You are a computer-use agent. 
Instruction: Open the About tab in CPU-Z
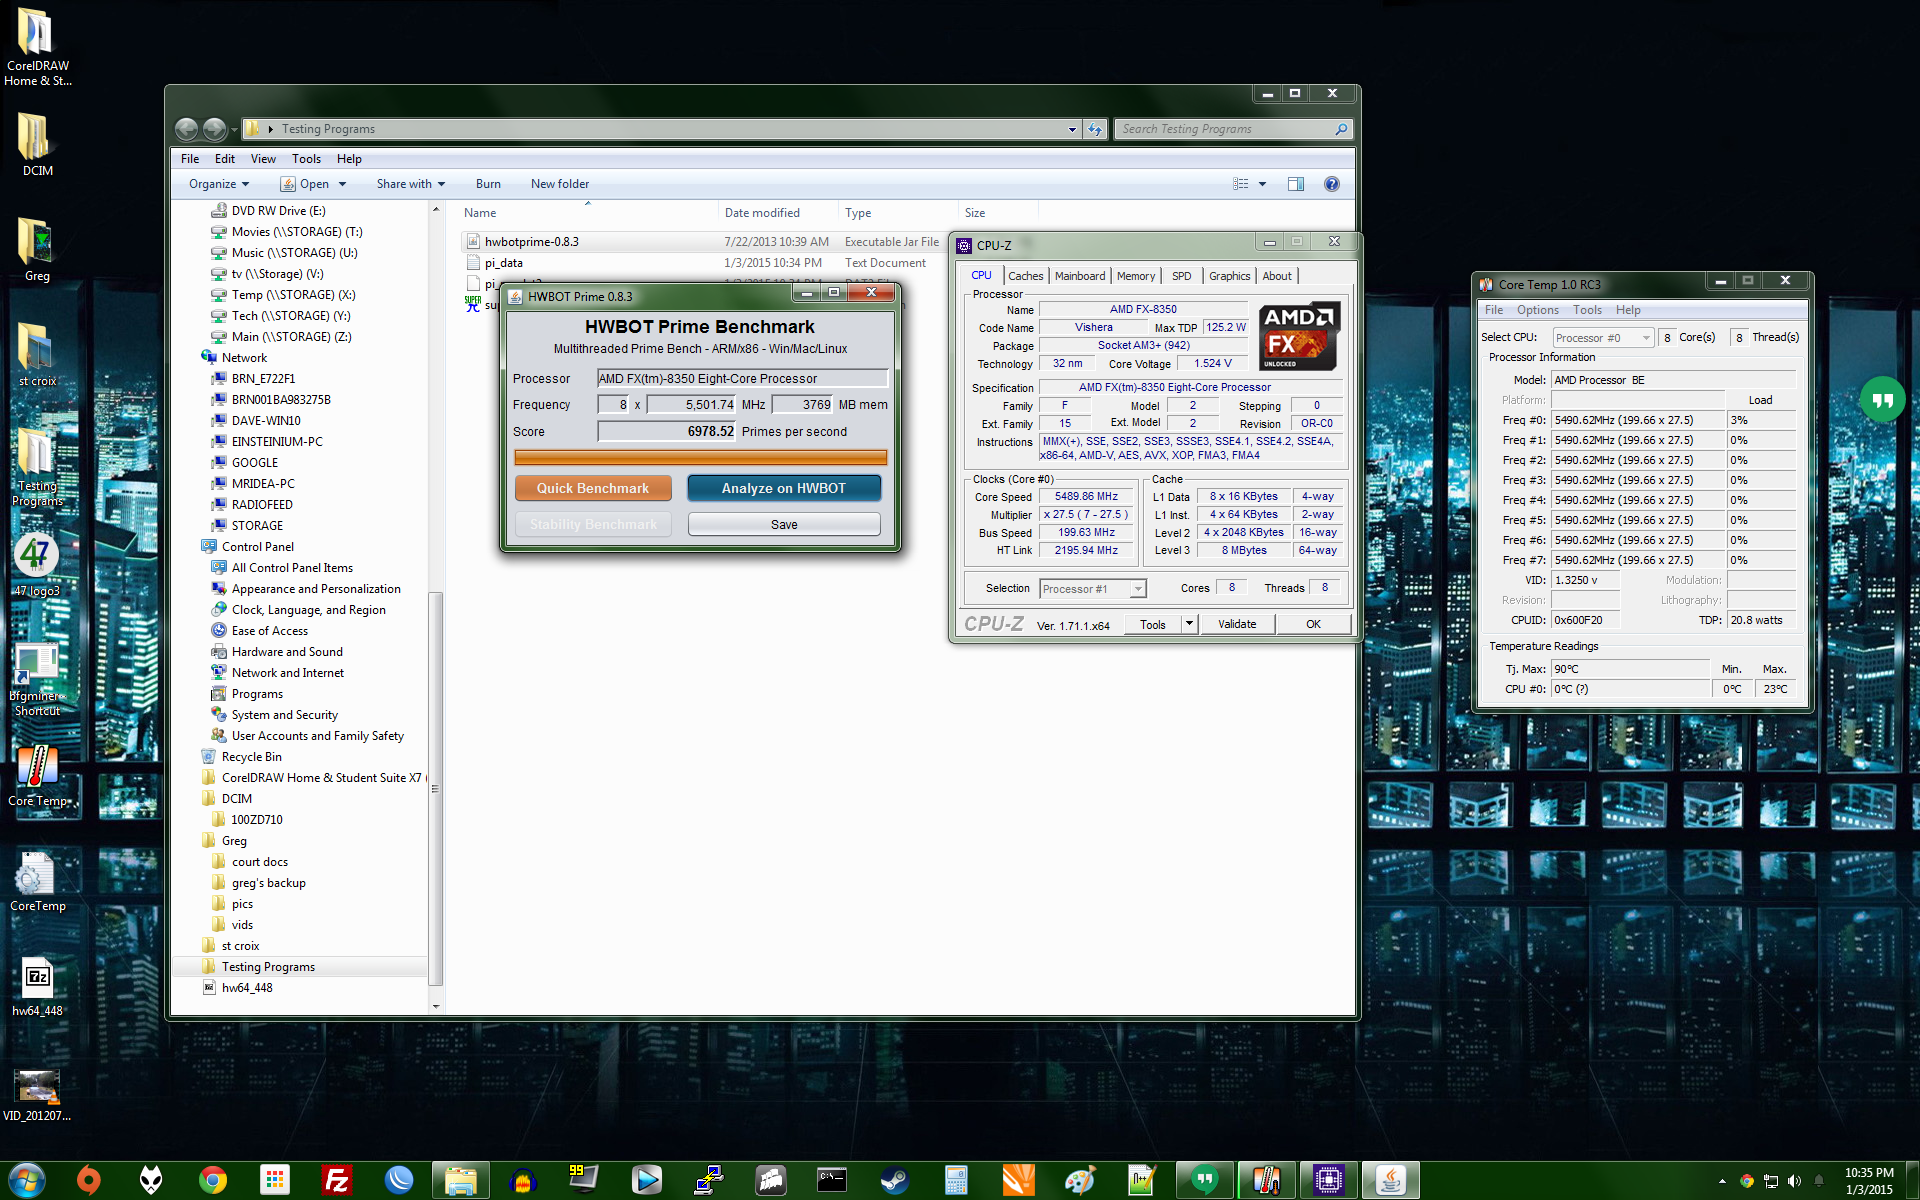[1277, 276]
